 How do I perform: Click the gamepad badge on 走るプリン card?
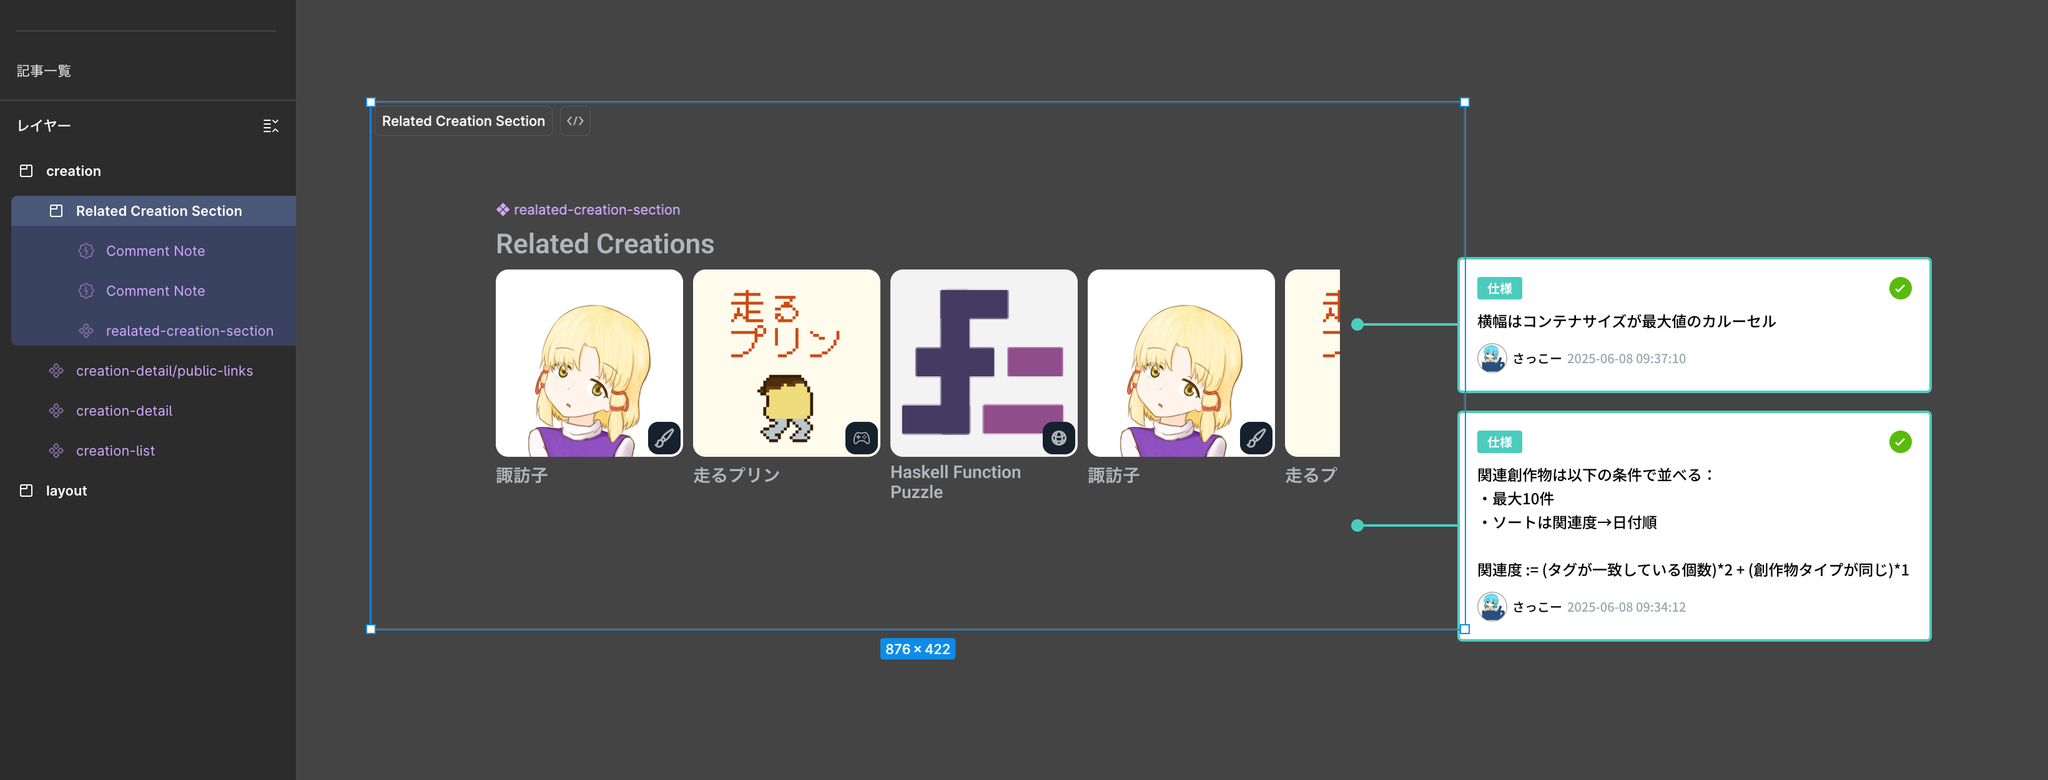861,438
